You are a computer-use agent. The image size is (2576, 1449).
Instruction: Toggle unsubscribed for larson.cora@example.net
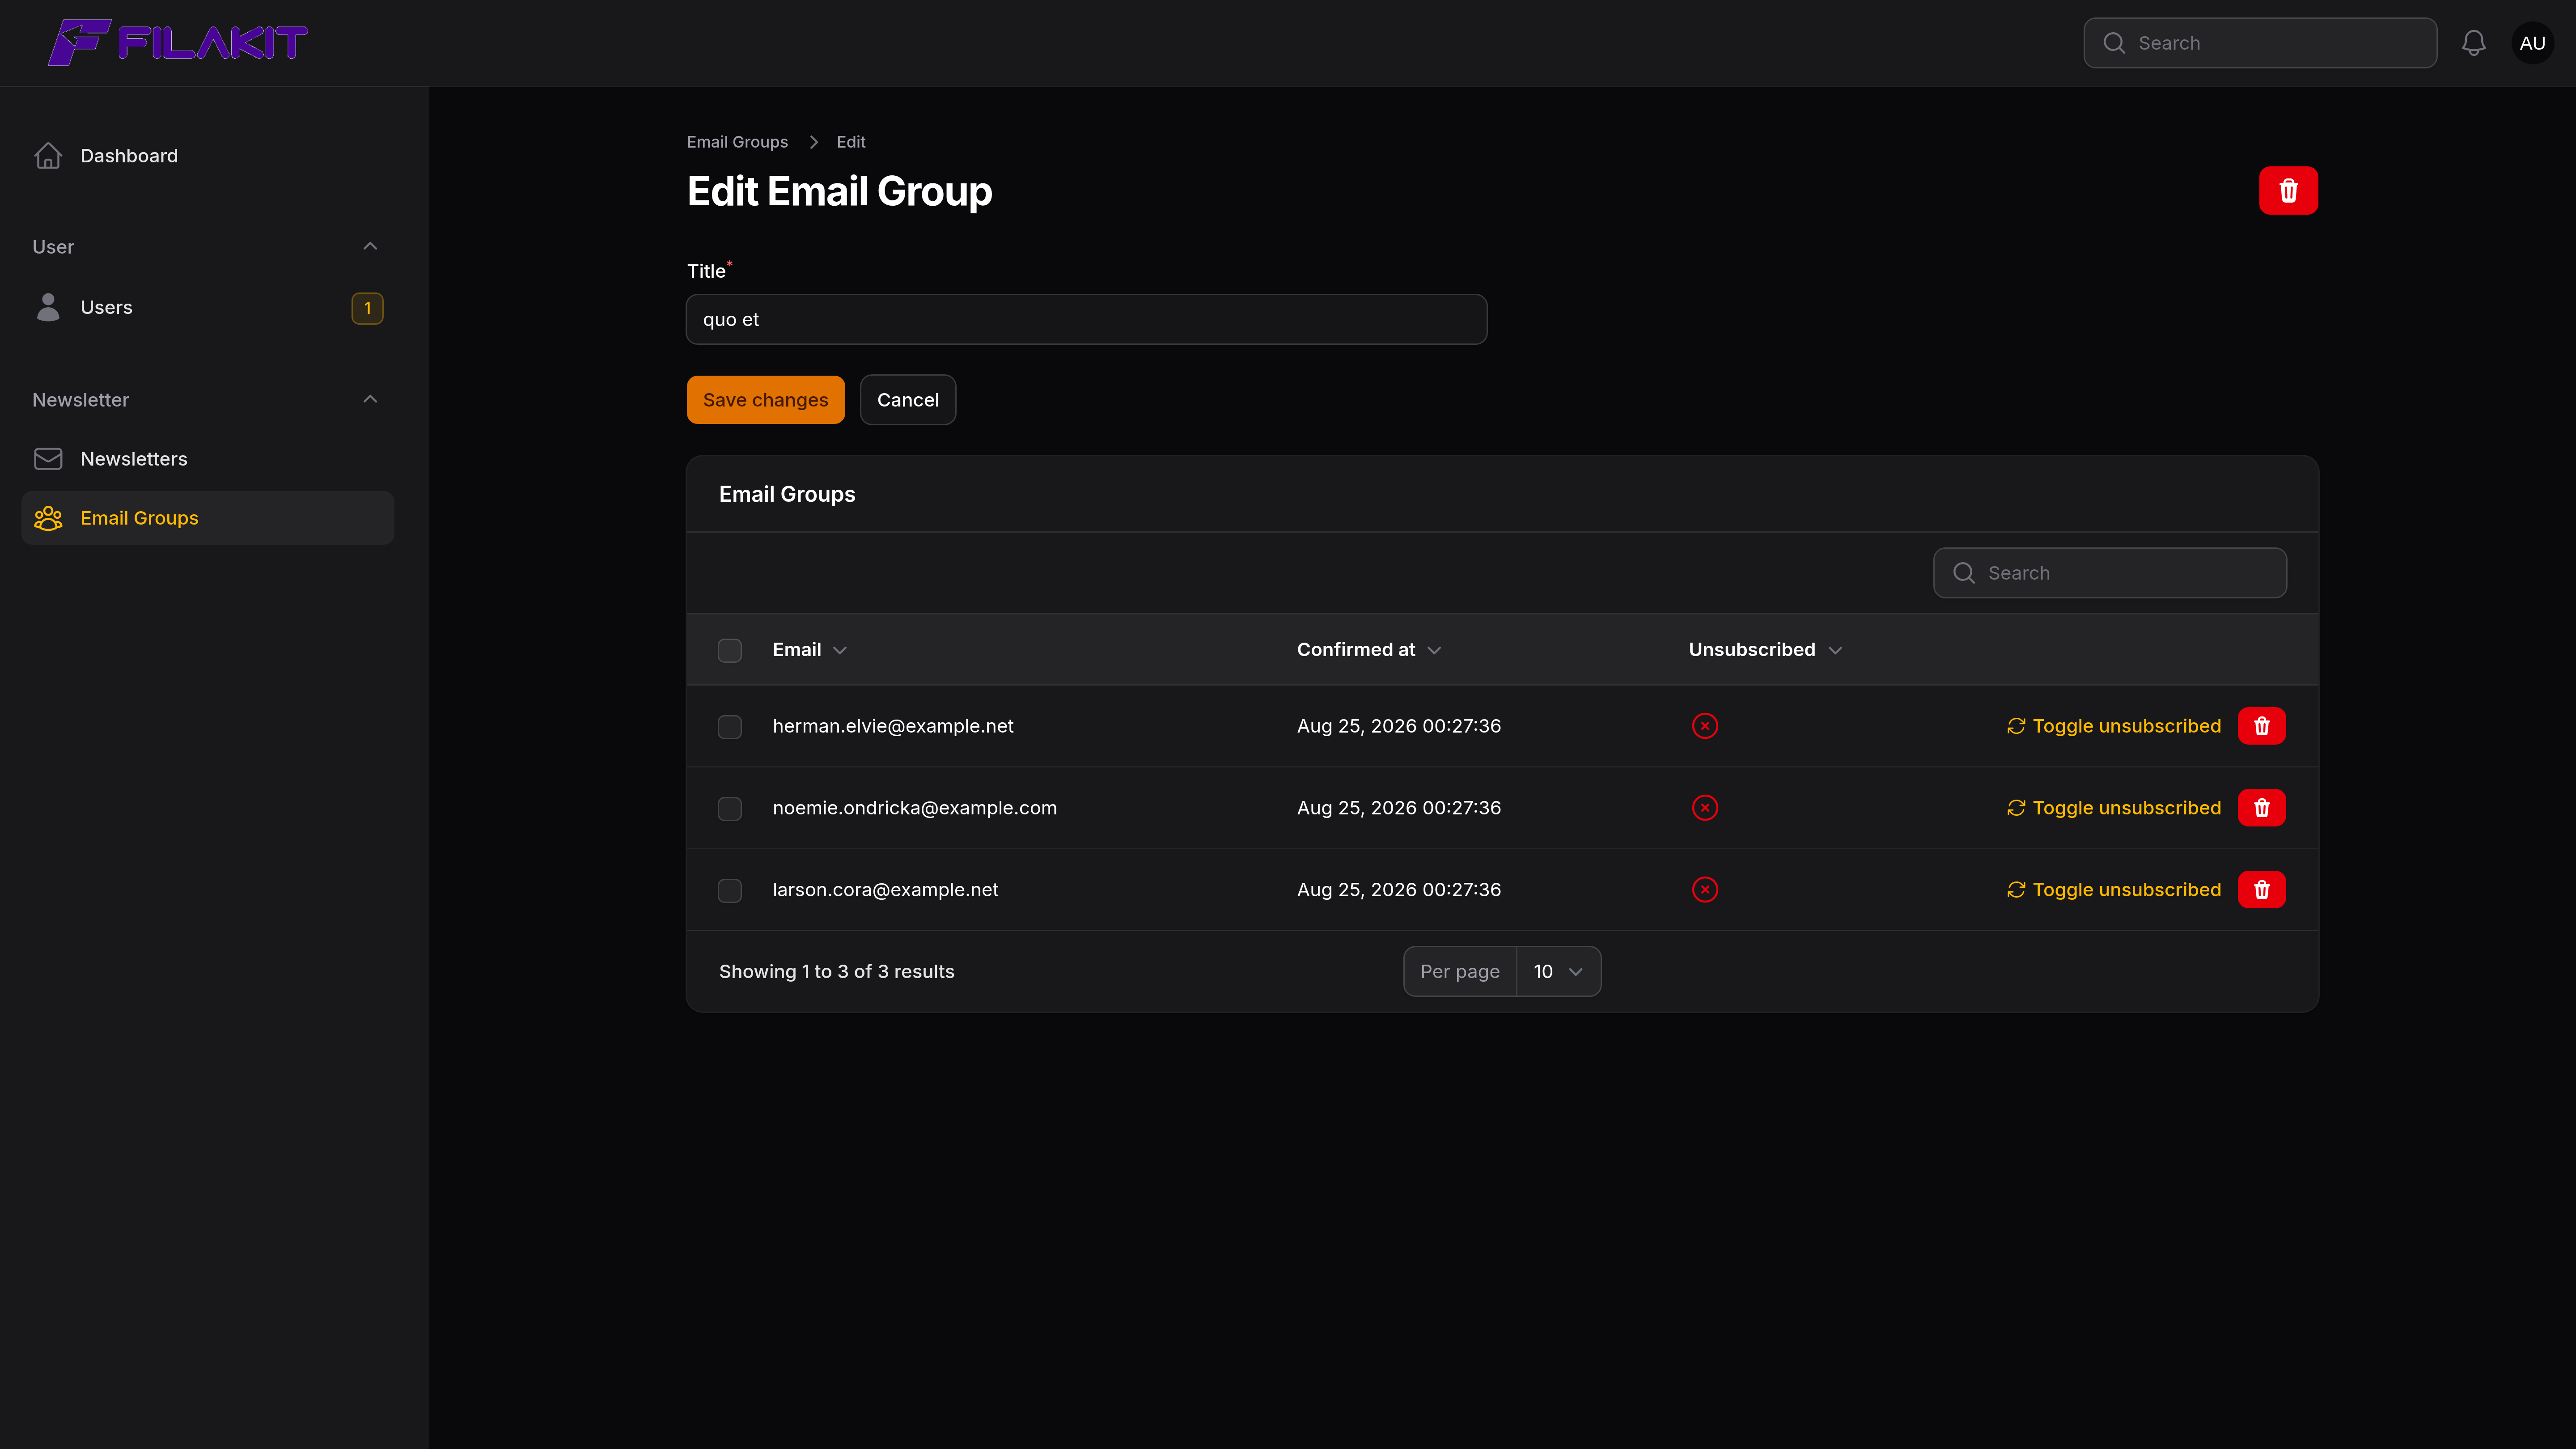[x=2114, y=890]
